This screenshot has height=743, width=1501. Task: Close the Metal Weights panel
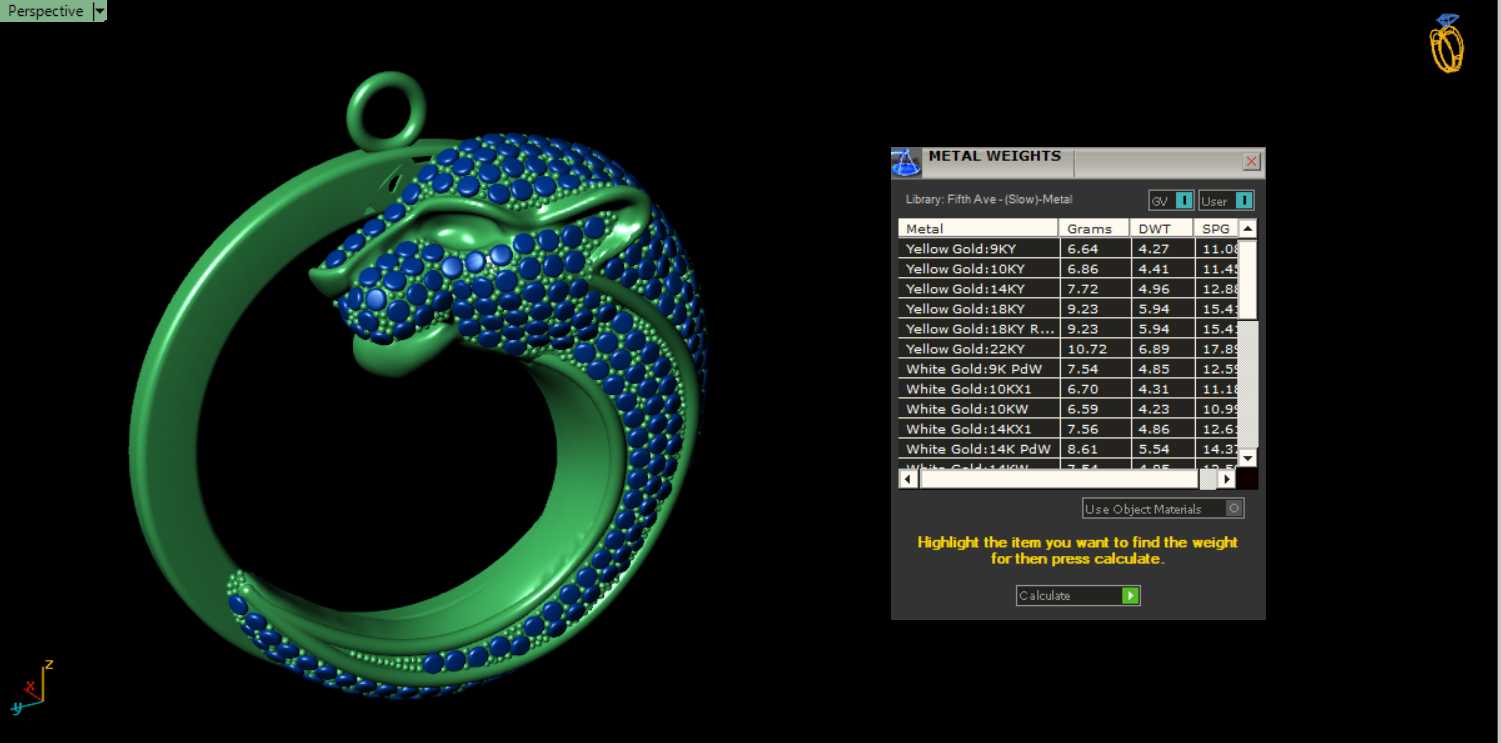point(1251,162)
